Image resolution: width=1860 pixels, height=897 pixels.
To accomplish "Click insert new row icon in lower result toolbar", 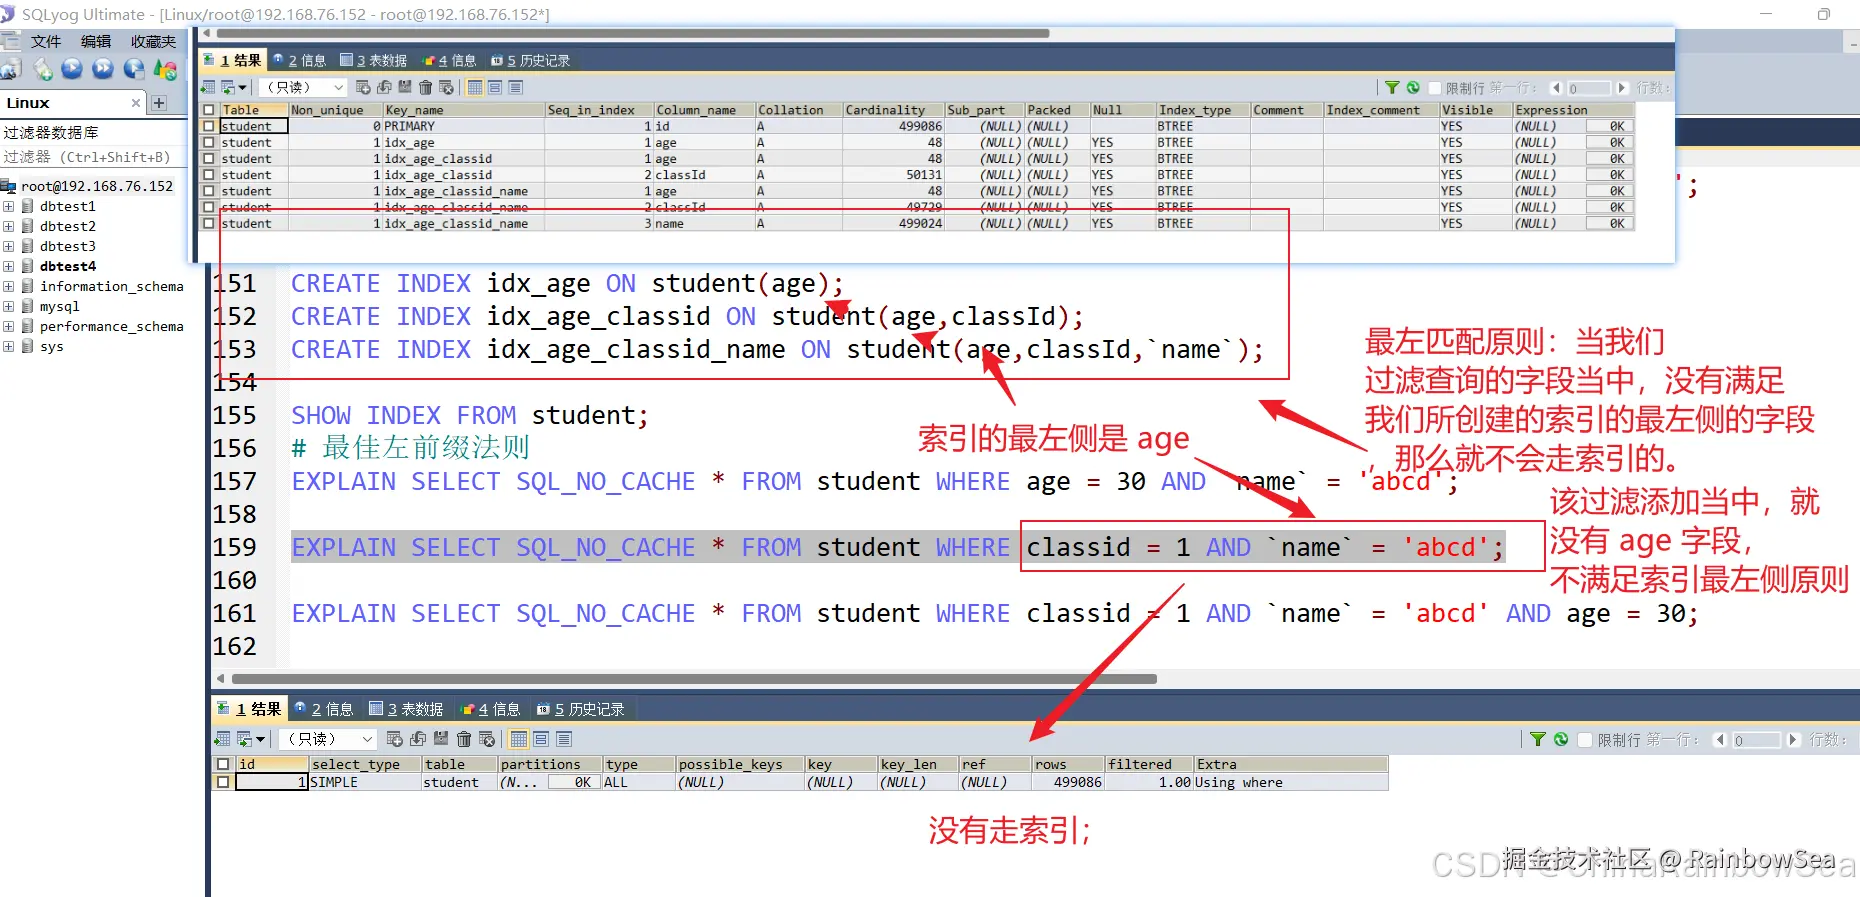I will pyautogui.click(x=395, y=739).
